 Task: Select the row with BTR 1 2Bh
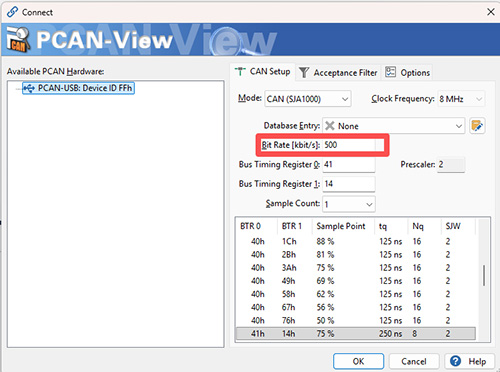pyautogui.click(x=356, y=255)
